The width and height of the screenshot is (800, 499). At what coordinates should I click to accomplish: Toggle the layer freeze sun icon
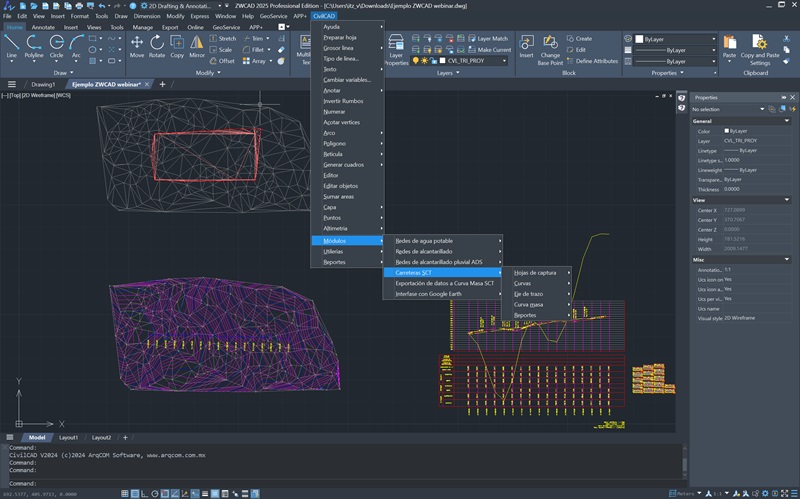[424, 61]
